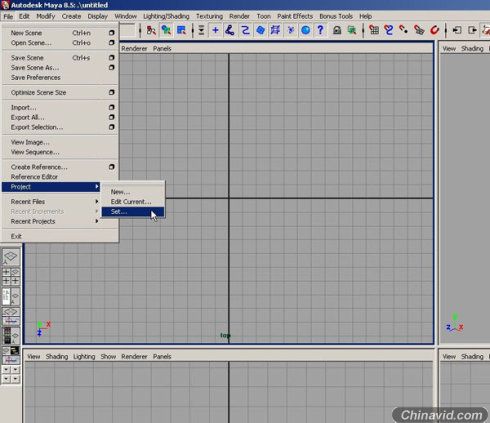
Task: Open the Lighting/Shading menu
Action: pos(166,16)
